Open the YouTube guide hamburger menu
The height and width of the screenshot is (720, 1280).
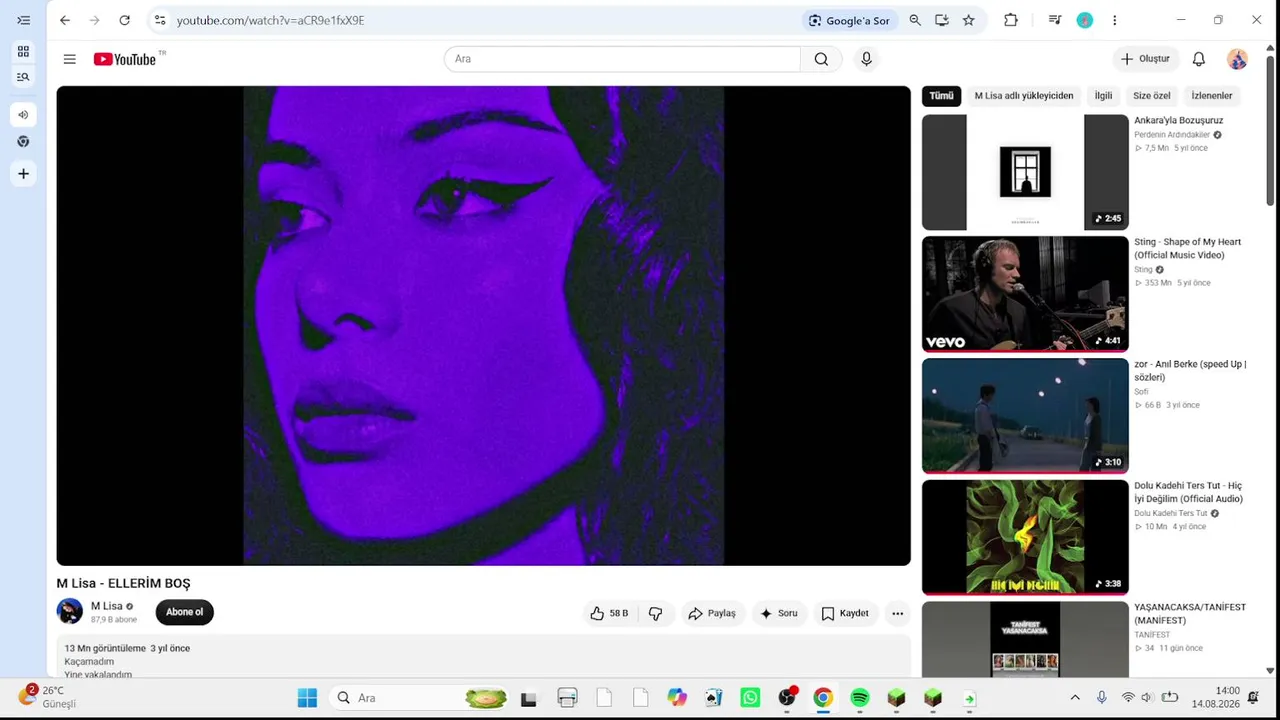(x=69, y=59)
